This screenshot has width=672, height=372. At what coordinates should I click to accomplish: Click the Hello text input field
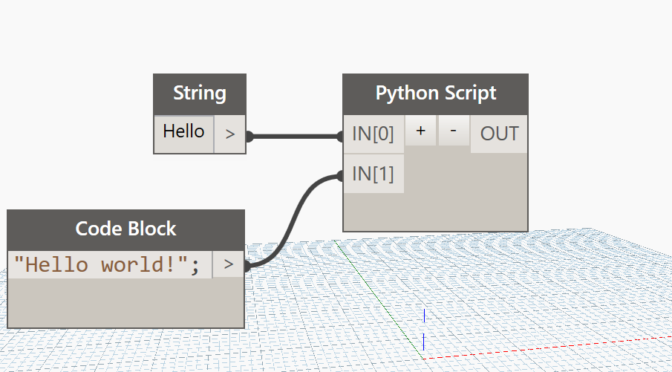[184, 134]
